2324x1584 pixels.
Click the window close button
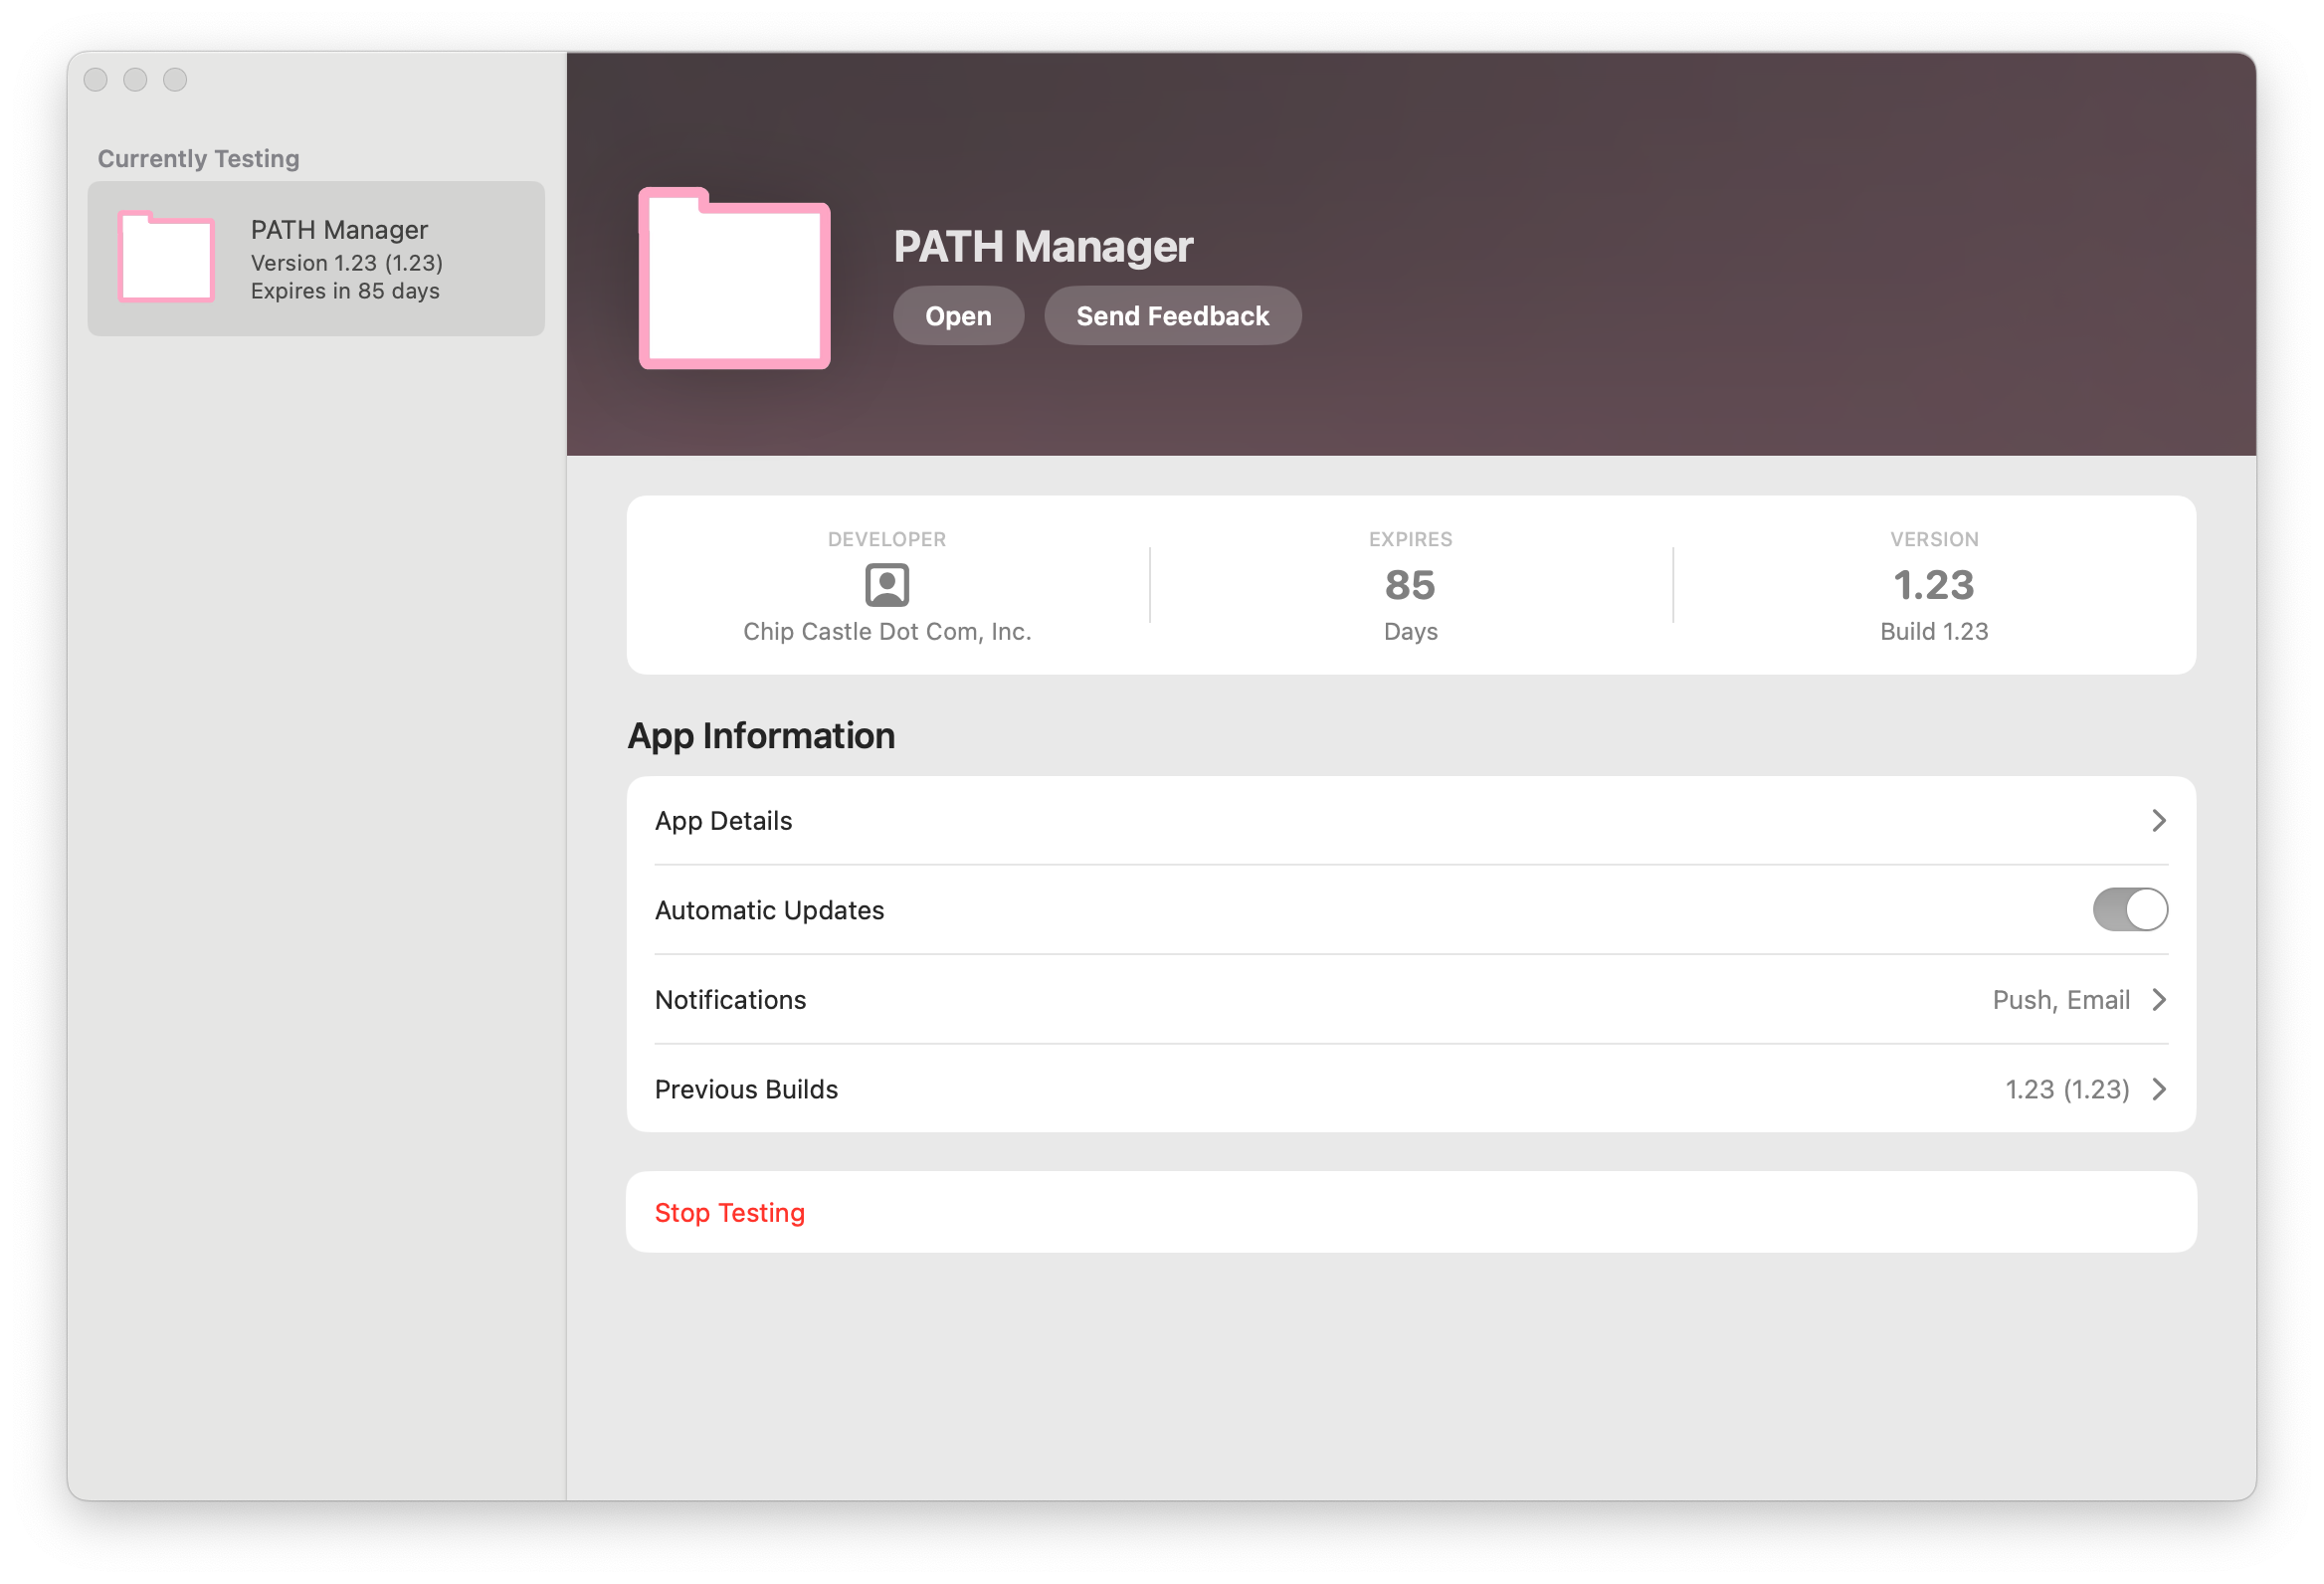click(x=96, y=80)
